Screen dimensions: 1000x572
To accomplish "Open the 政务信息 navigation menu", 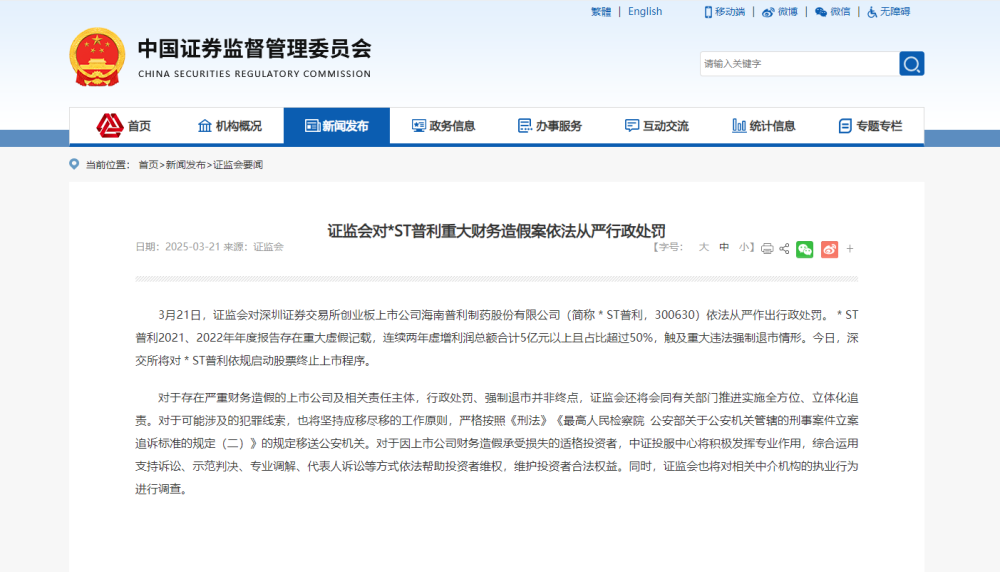I will pyautogui.click(x=443, y=126).
